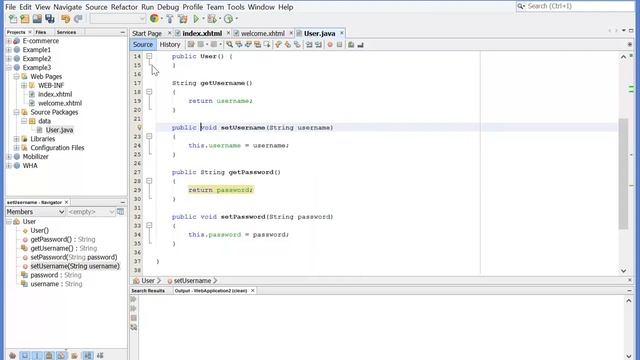The height and width of the screenshot is (360, 640).
Task: Click the Next Bookmark editor icon
Action: tap(288, 44)
